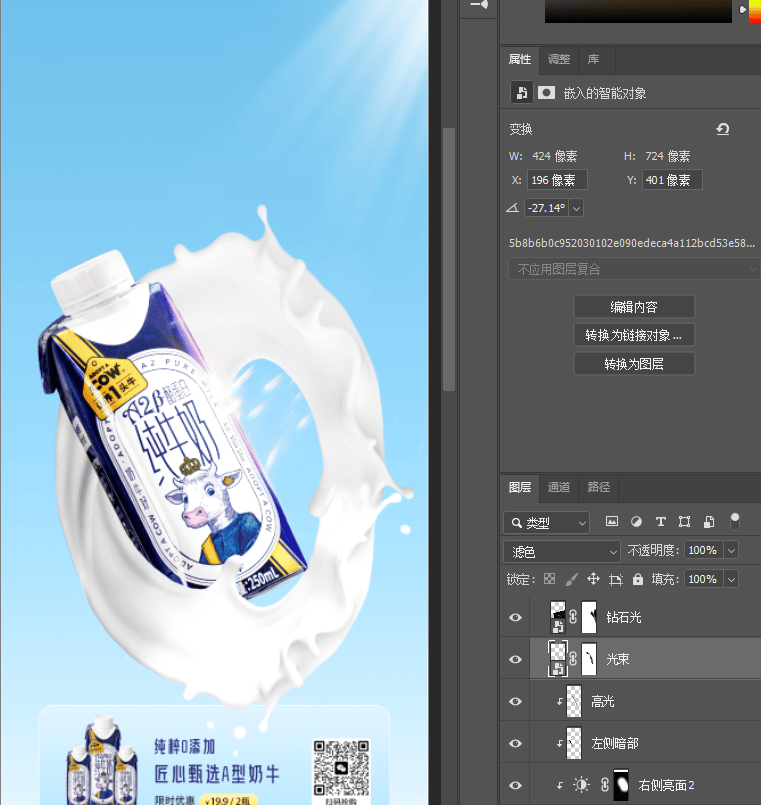Screen dimensions: 761x805
Task: Click mask link icon on 光束 layer
Action: tap(573, 659)
